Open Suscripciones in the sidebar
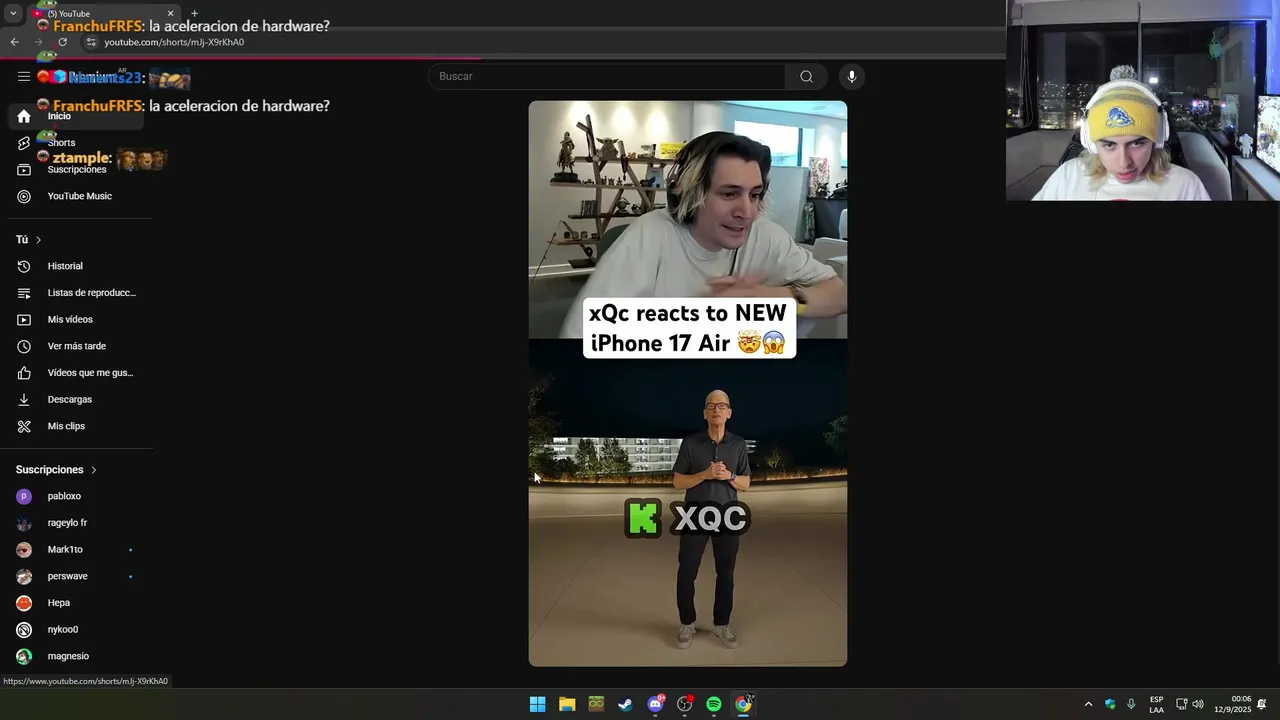The image size is (1280, 720). (76, 170)
